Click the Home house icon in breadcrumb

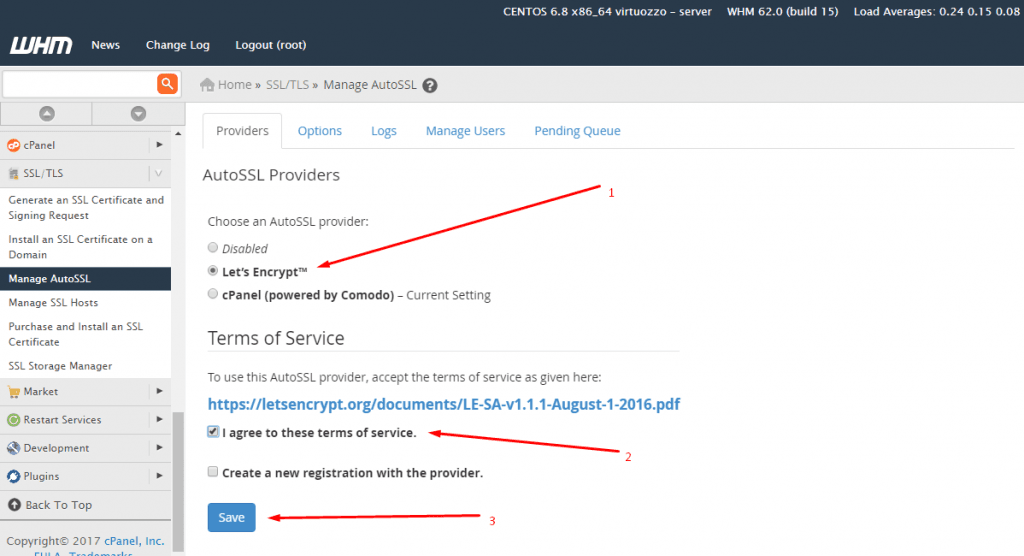[207, 84]
